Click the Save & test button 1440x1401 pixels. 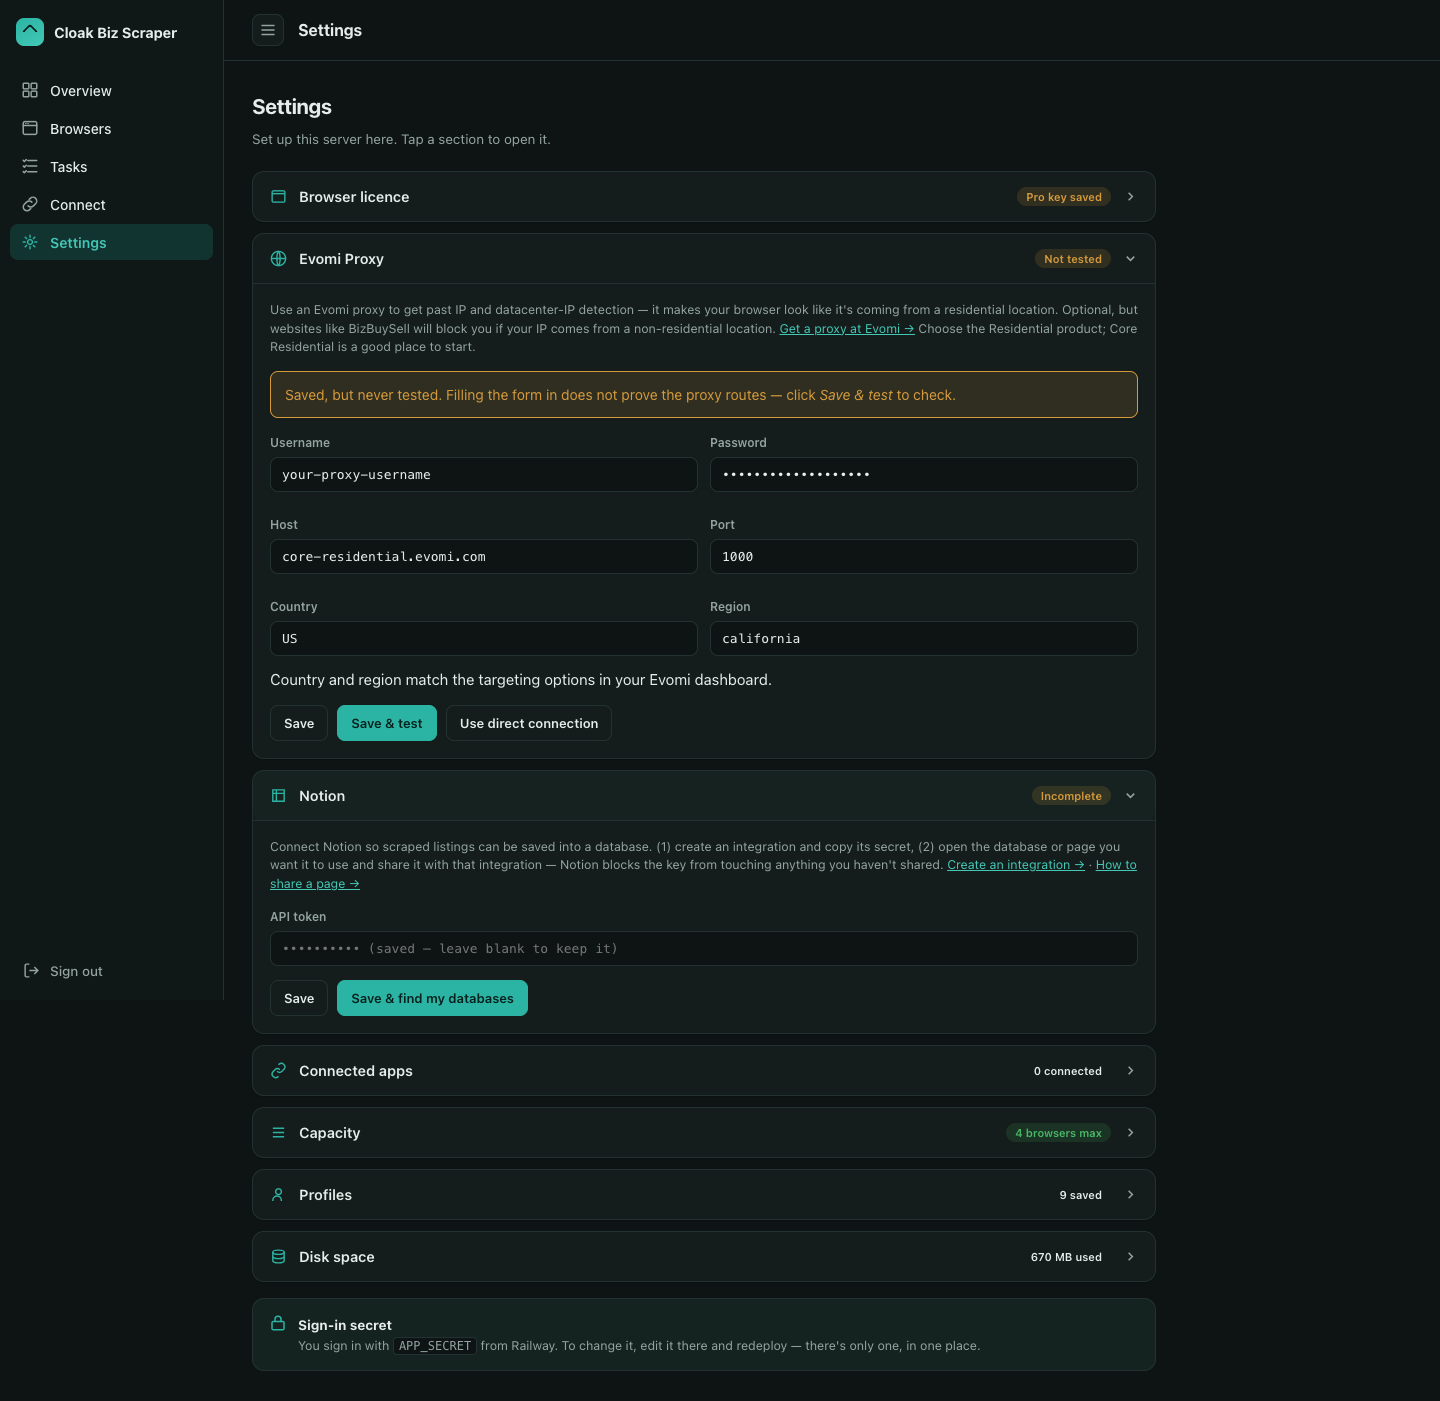387,723
